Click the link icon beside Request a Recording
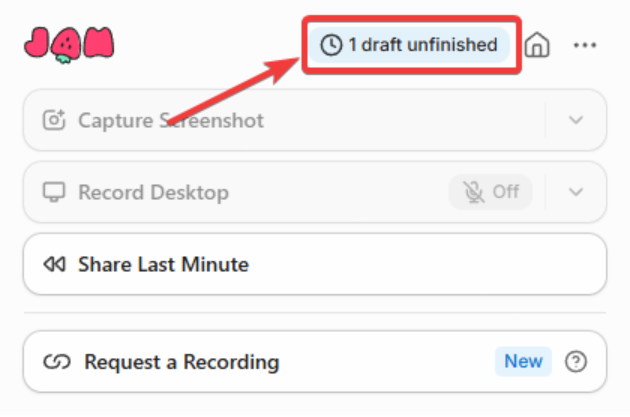Image resolution: width=630 pixels, height=417 pixels. click(54, 362)
